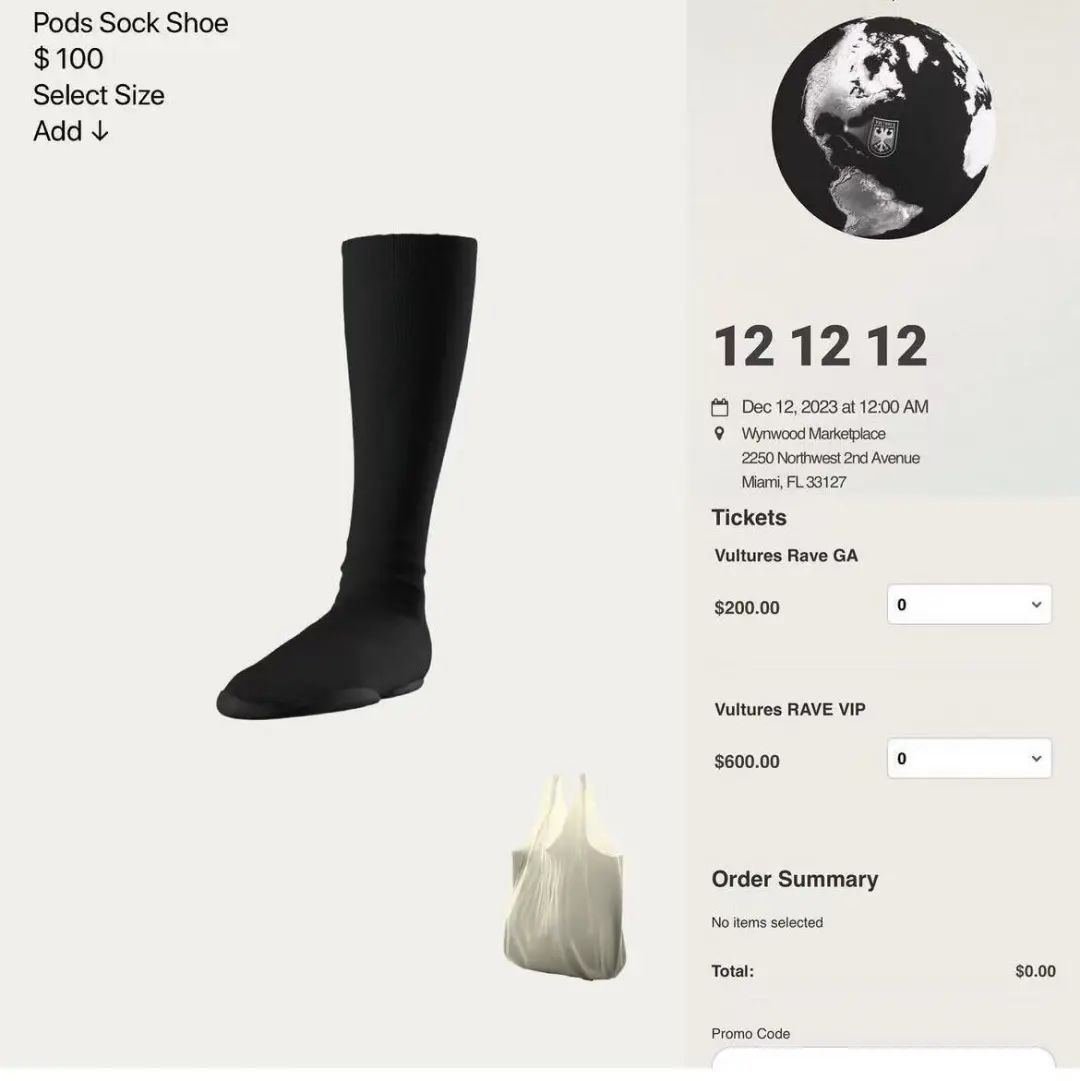Click the chevron in the GA quantity box
Image resolution: width=1080 pixels, height=1081 pixels.
click(1036, 605)
